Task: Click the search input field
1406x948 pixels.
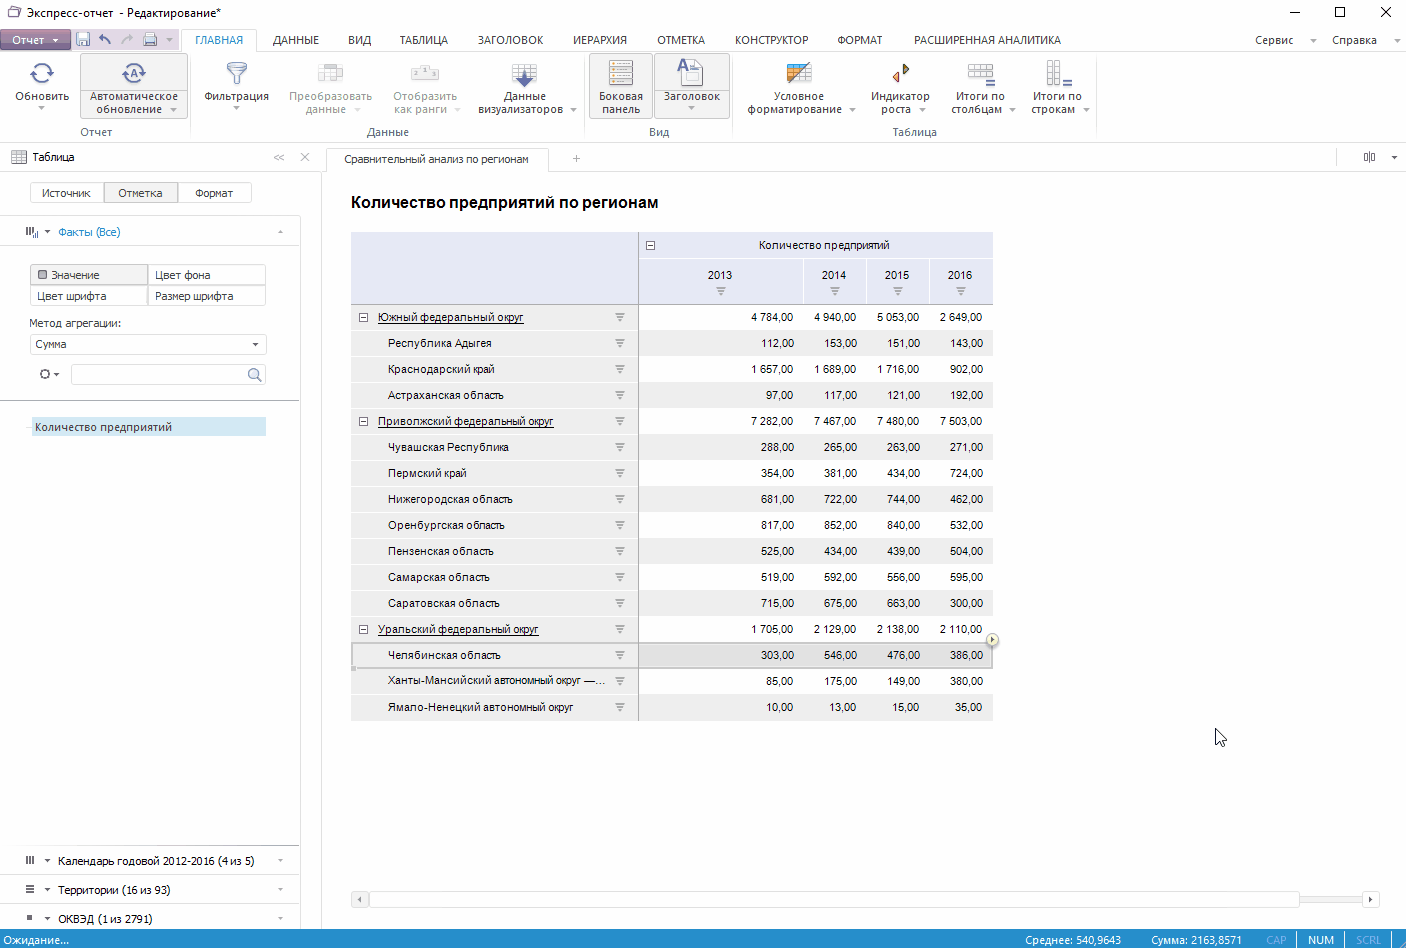Action: [158, 374]
